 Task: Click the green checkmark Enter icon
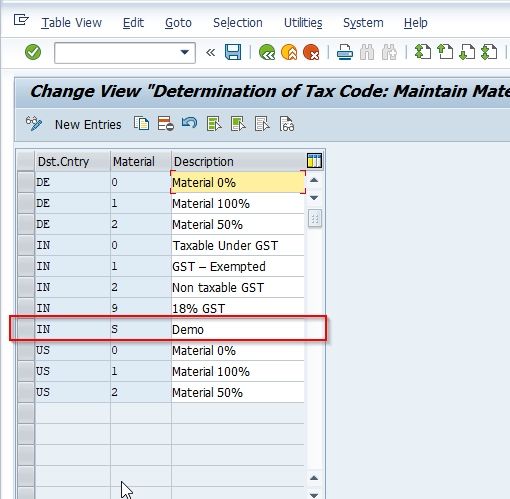click(33, 52)
